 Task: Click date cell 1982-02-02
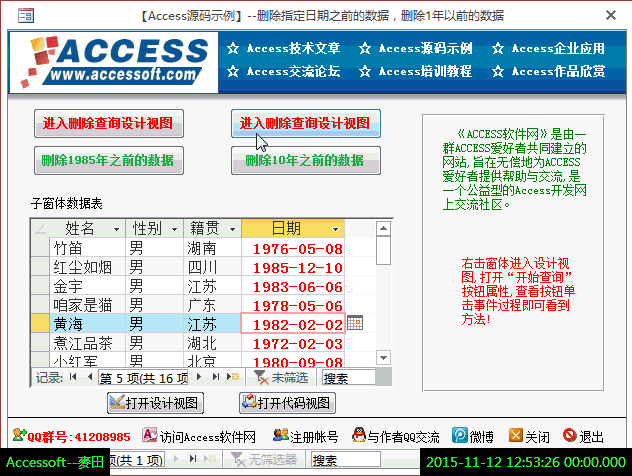coord(293,324)
